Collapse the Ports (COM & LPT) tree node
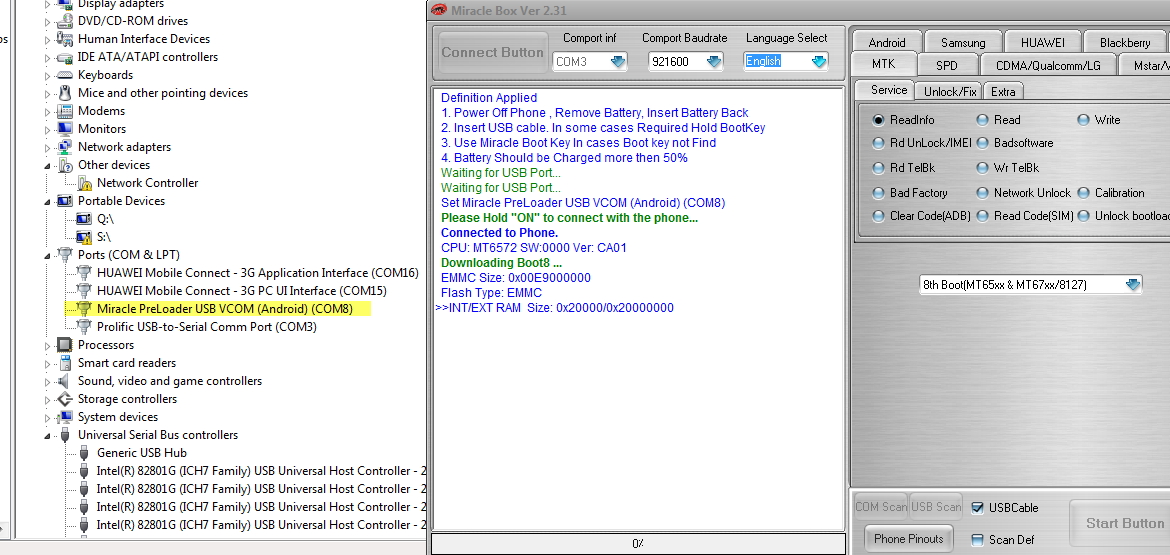 click(47, 255)
